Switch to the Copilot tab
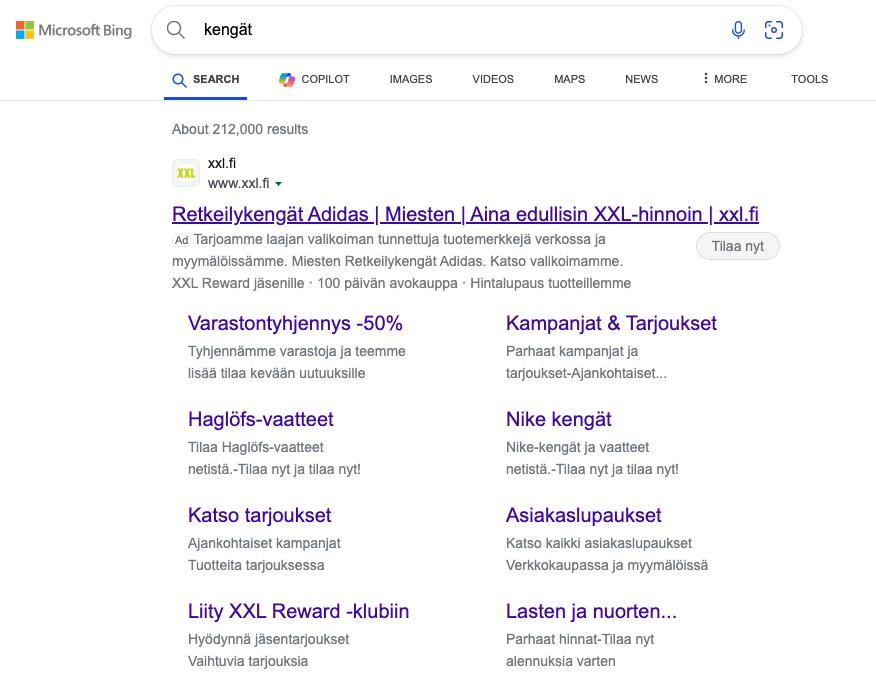 click(314, 79)
